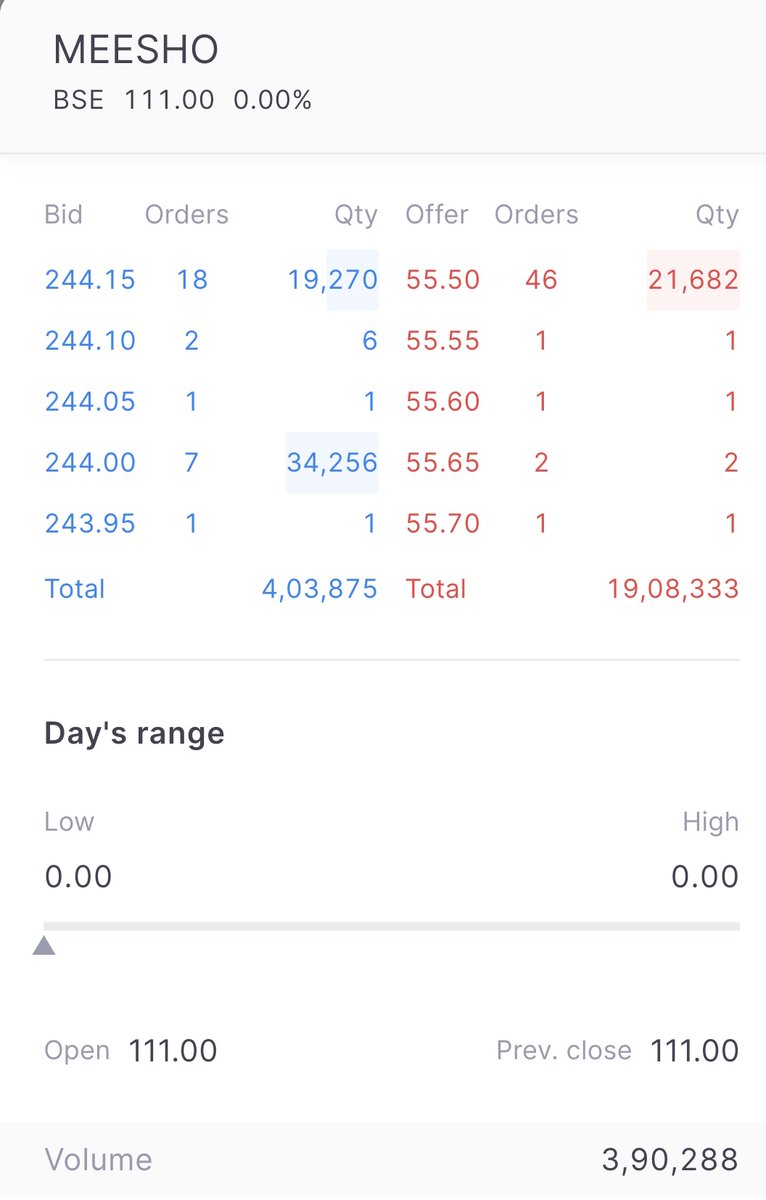Tap the Offer column header
766x1200 pixels.
[x=437, y=215]
